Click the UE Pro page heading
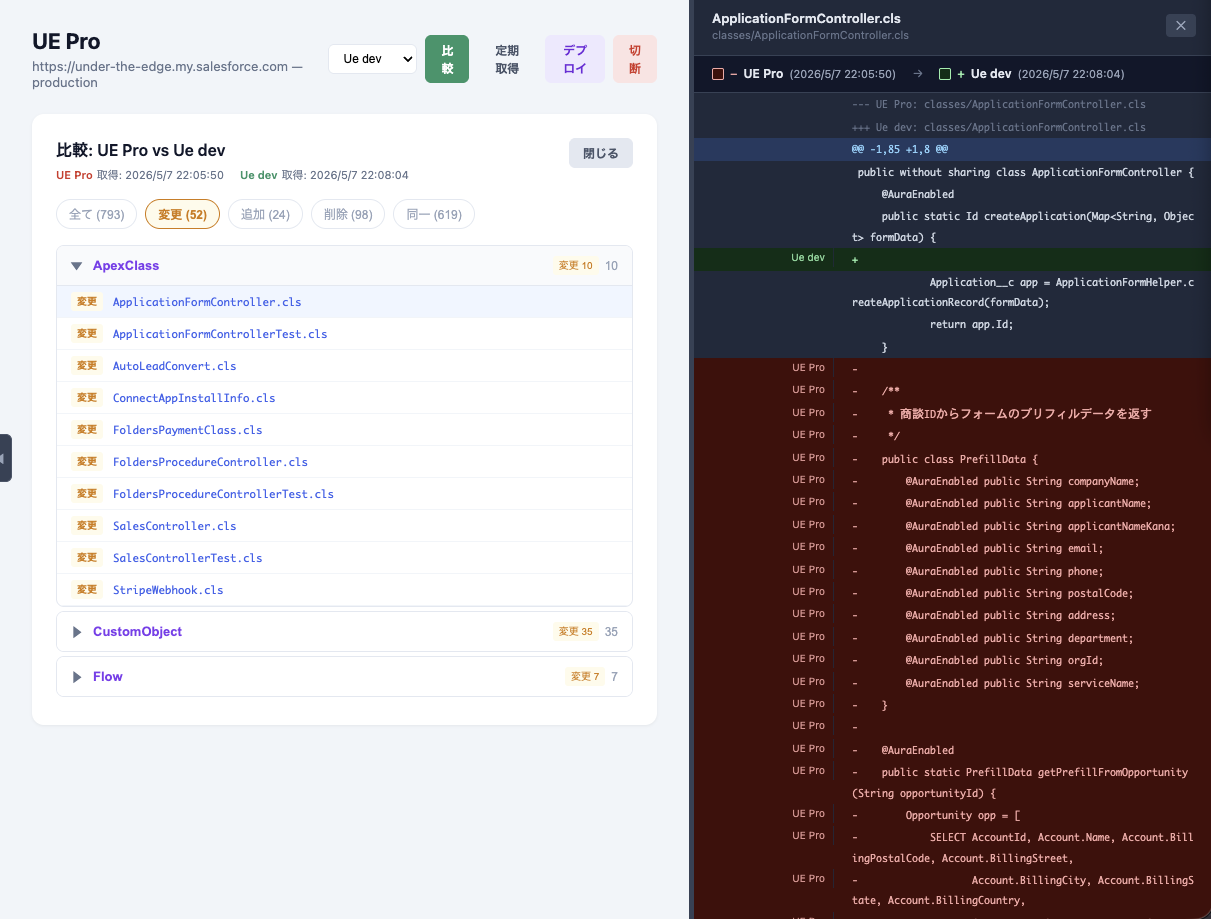The height and width of the screenshot is (919, 1211). [66, 41]
